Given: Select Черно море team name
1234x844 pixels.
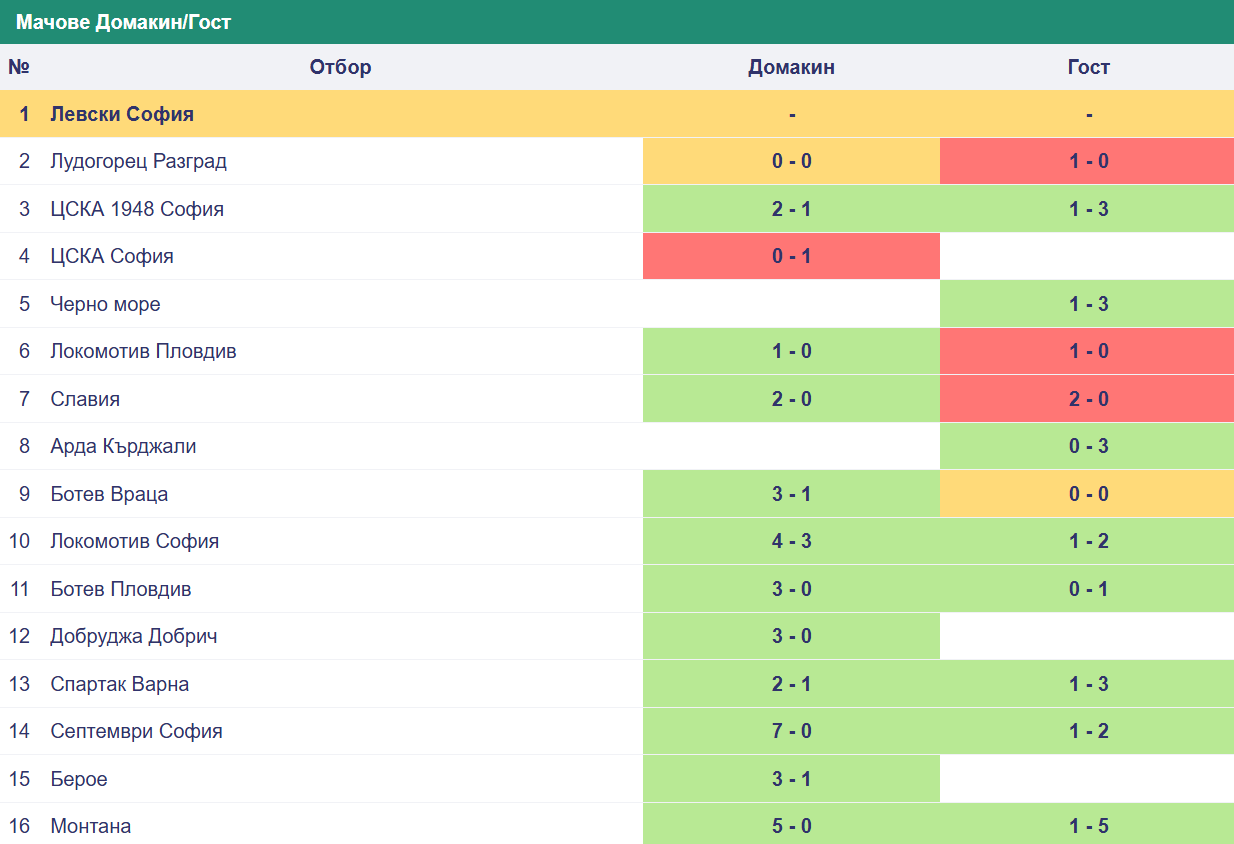Looking at the screenshot, I should [x=105, y=304].
